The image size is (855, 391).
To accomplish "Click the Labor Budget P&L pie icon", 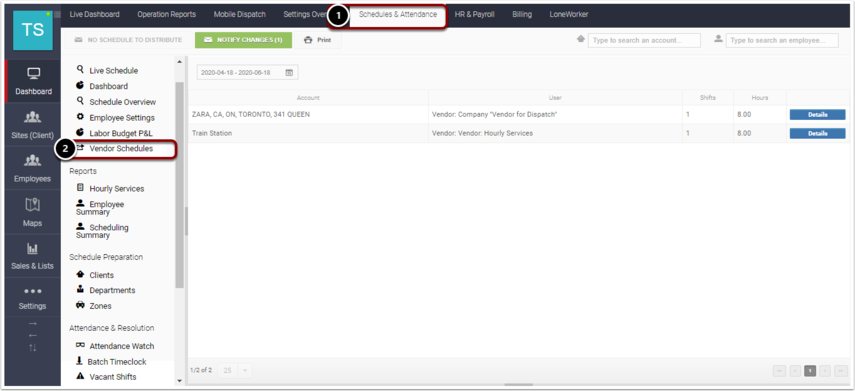I will point(80,132).
